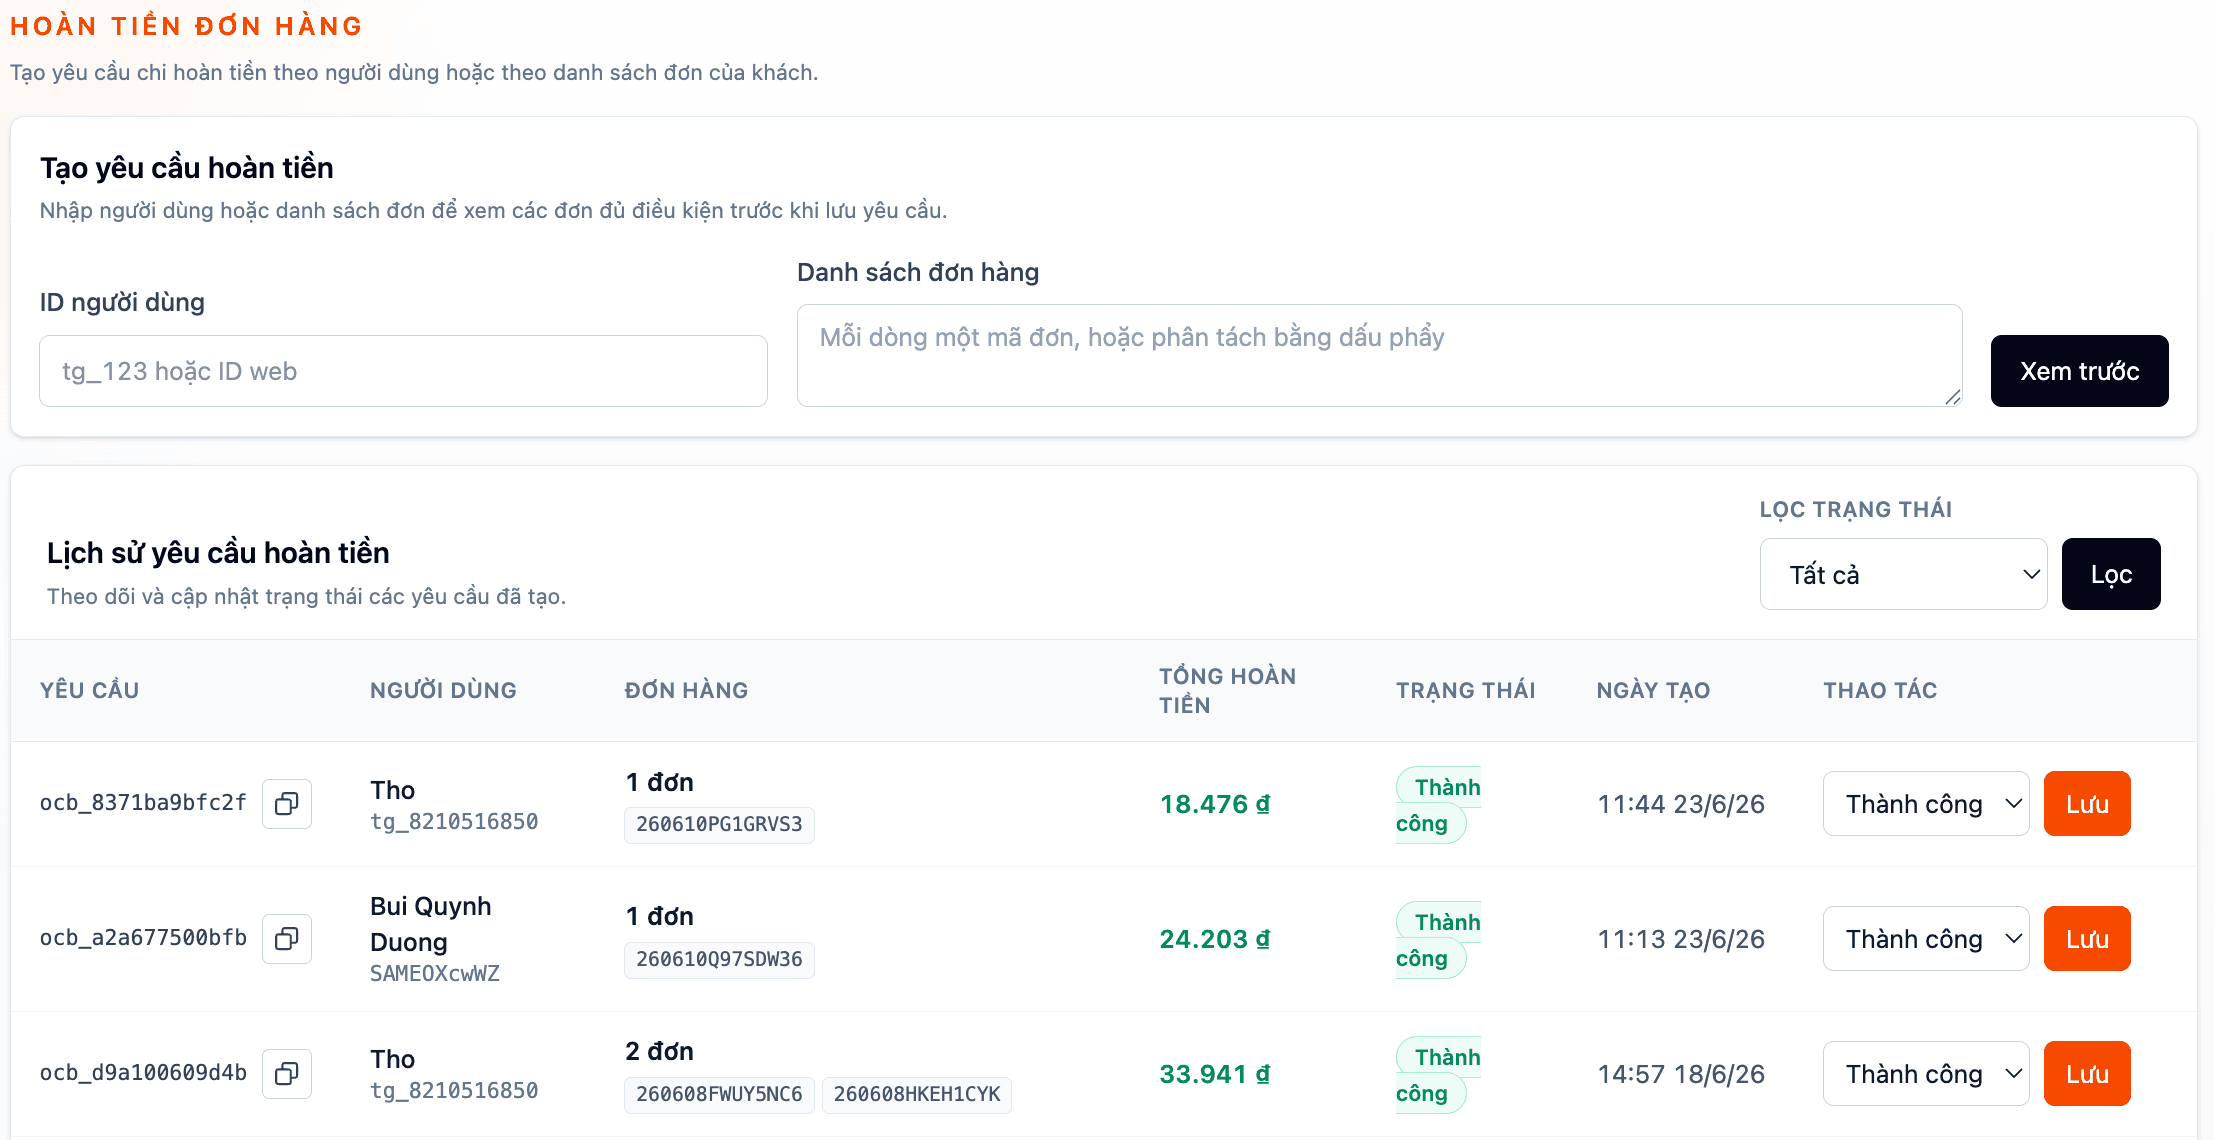
Task: Click Thành công badge in ocb_d9a100609d4b row
Action: 1438,1075
